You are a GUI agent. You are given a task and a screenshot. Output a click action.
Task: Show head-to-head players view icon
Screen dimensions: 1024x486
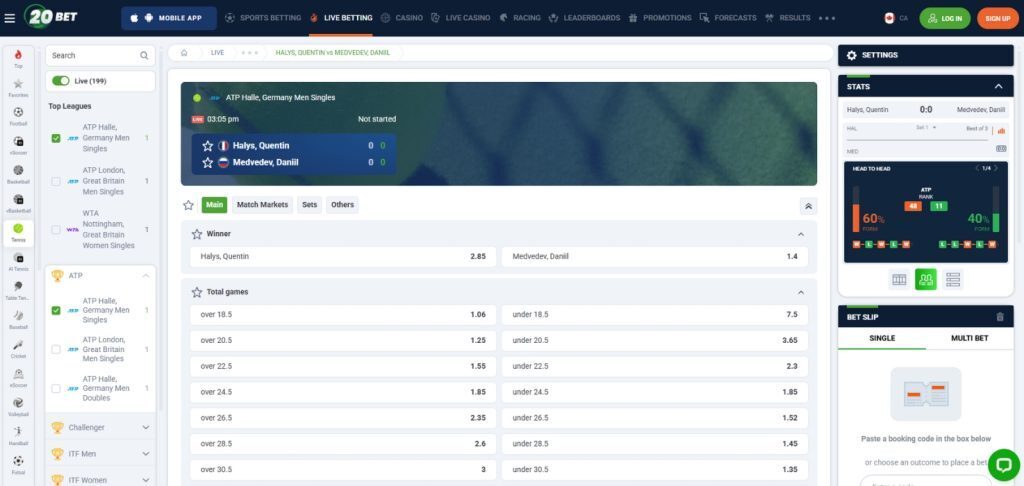coord(925,280)
